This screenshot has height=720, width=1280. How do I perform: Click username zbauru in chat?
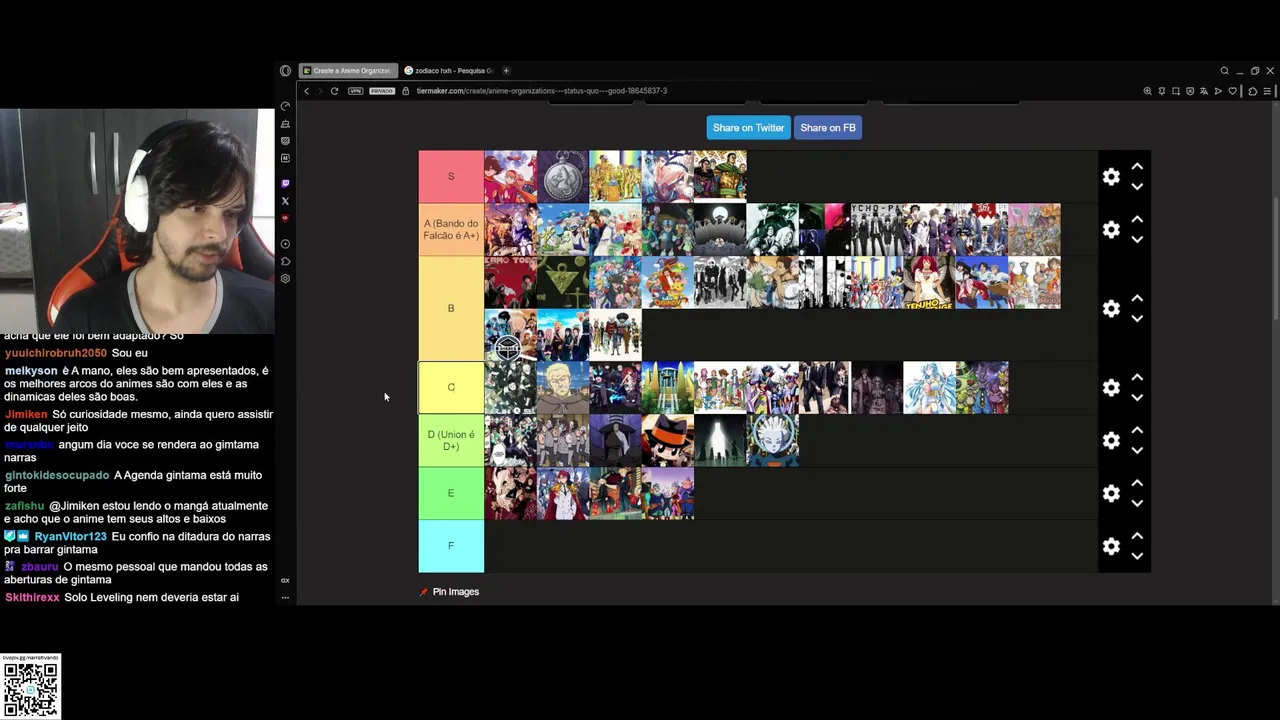(x=40, y=567)
